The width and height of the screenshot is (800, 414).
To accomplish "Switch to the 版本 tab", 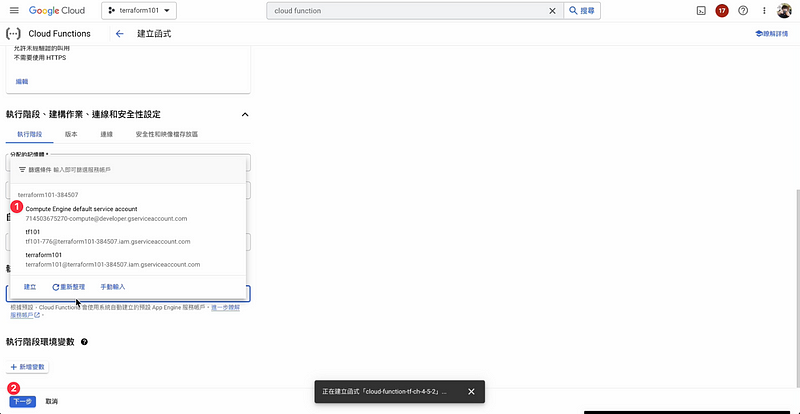I will [71, 134].
